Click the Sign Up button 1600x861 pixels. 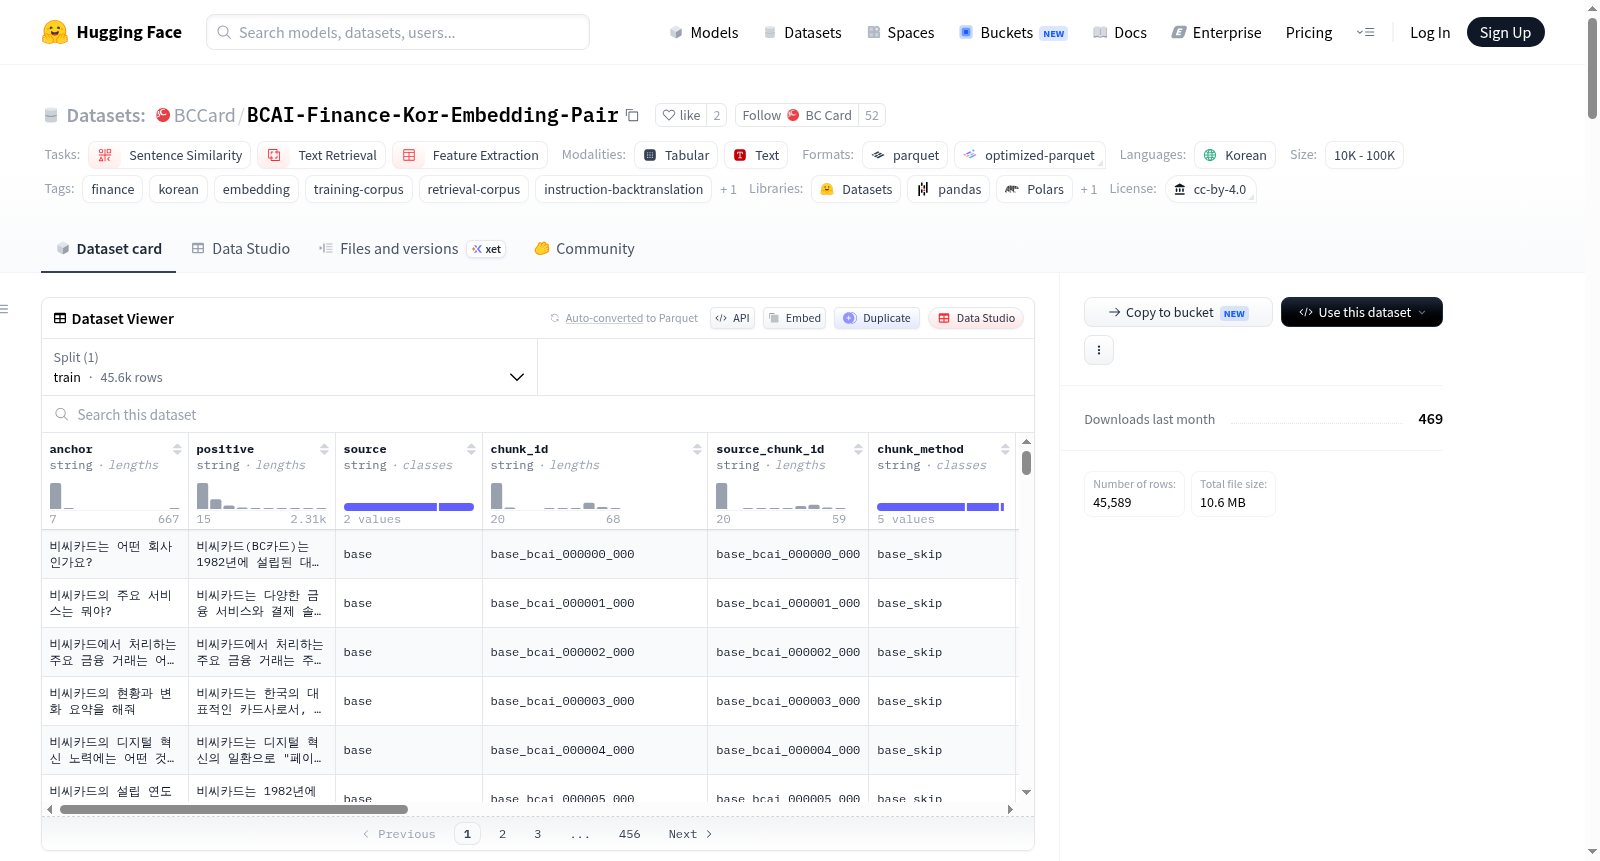[x=1505, y=32]
